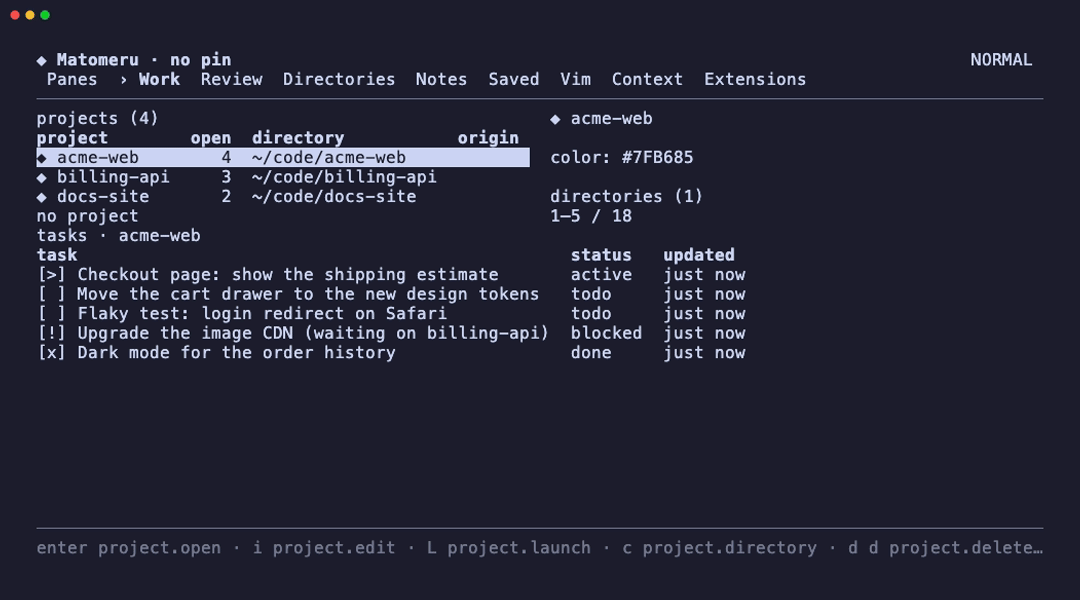
Task: Open the Directories tab
Action: point(339,79)
